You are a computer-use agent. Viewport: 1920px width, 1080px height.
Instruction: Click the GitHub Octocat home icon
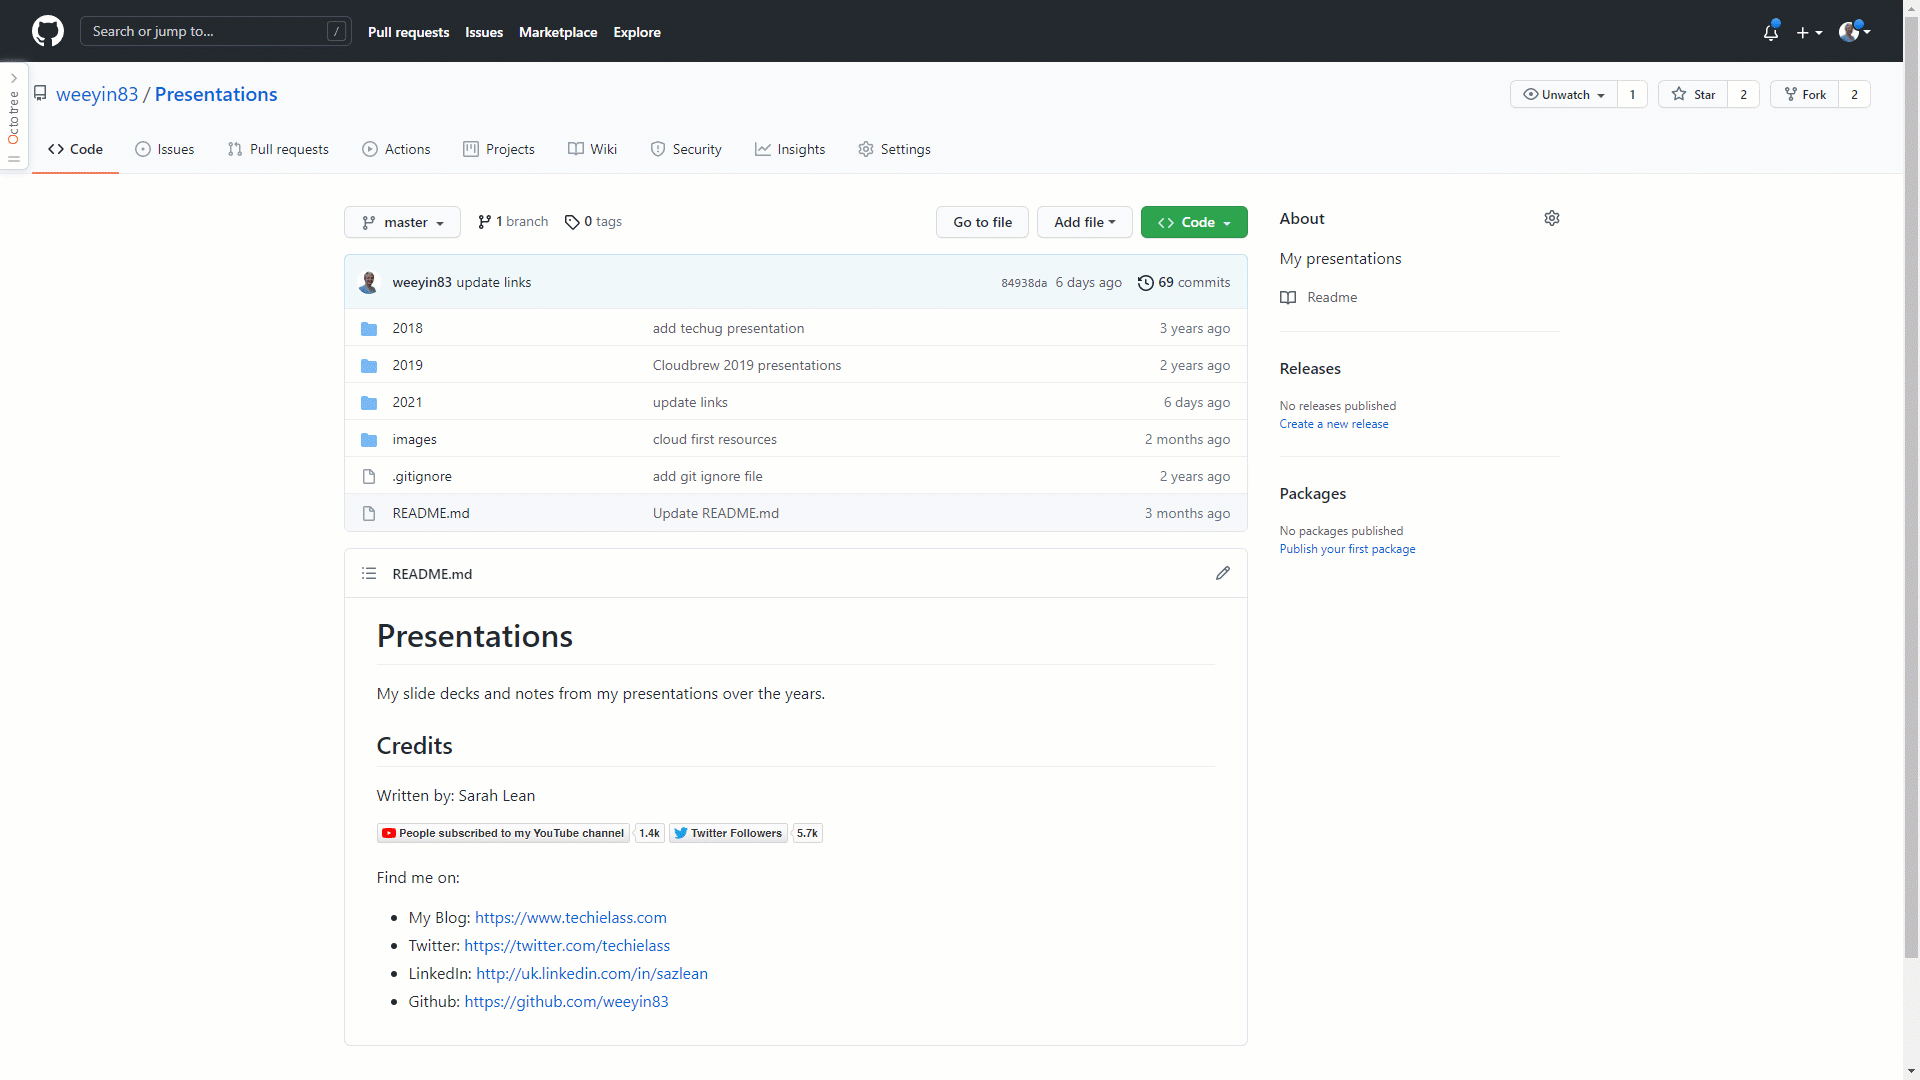(x=49, y=30)
